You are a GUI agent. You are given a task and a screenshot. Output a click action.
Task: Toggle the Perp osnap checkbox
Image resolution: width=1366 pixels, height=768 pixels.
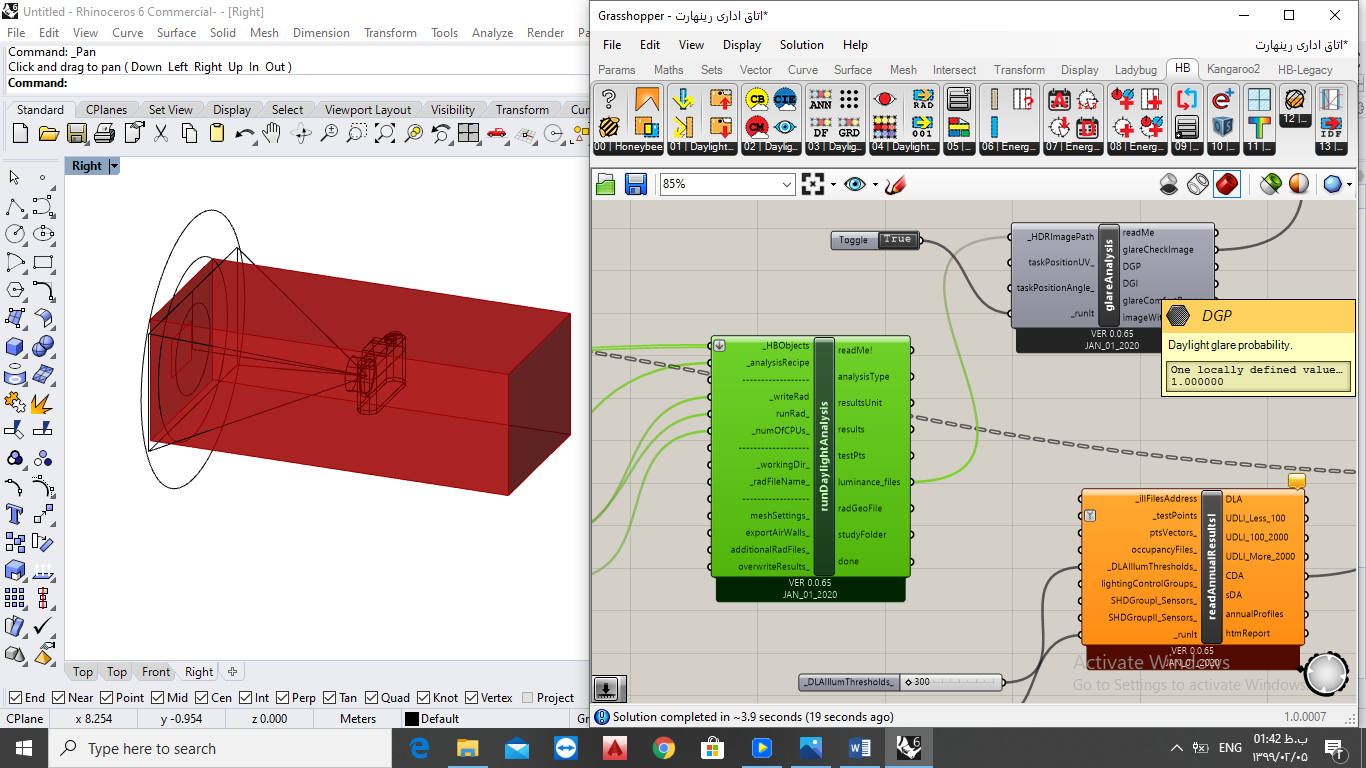click(280, 698)
